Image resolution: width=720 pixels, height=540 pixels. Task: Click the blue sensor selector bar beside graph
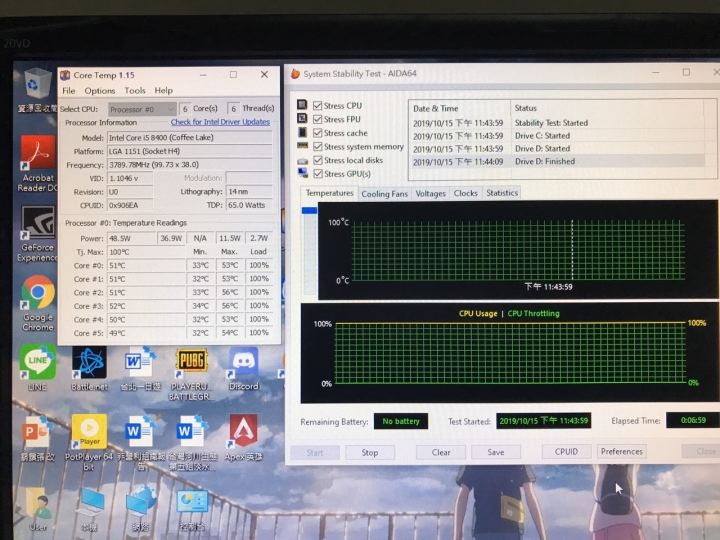pos(309,210)
